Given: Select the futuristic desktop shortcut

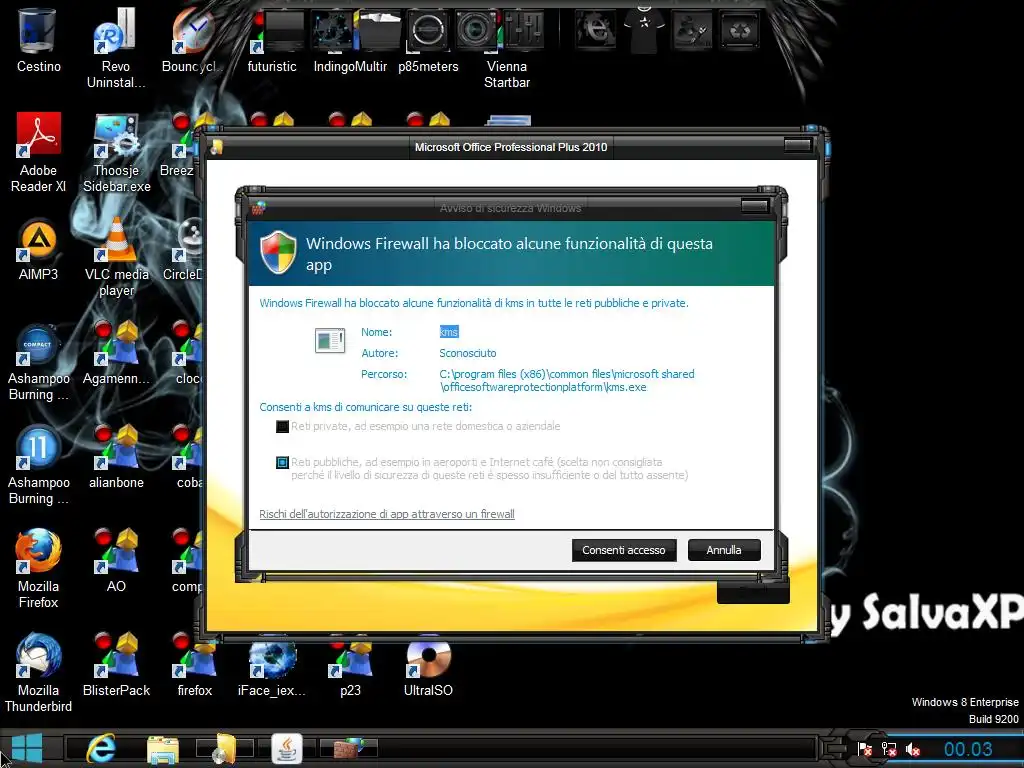Looking at the screenshot, I should 272,40.
